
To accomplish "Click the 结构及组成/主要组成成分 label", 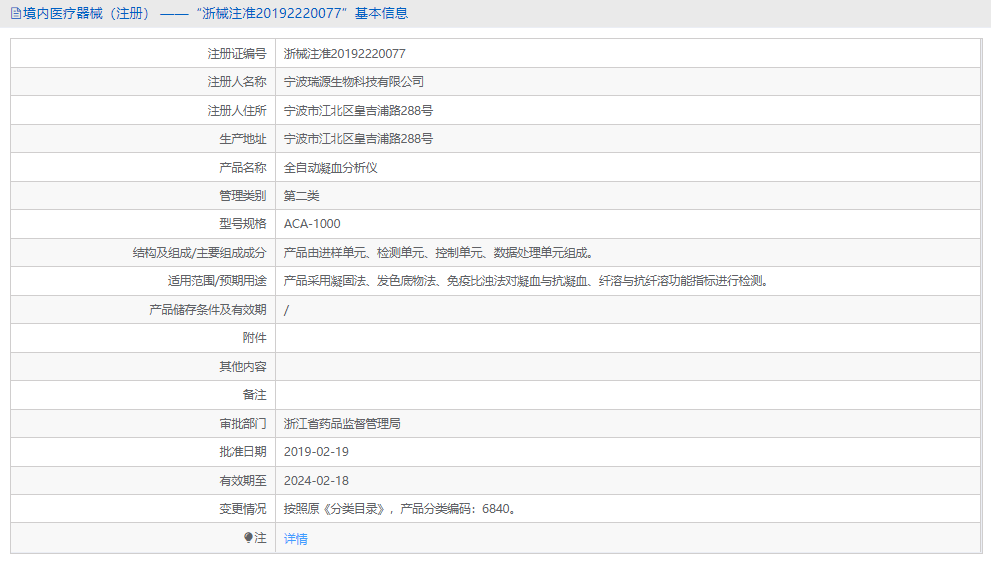I will (200, 253).
